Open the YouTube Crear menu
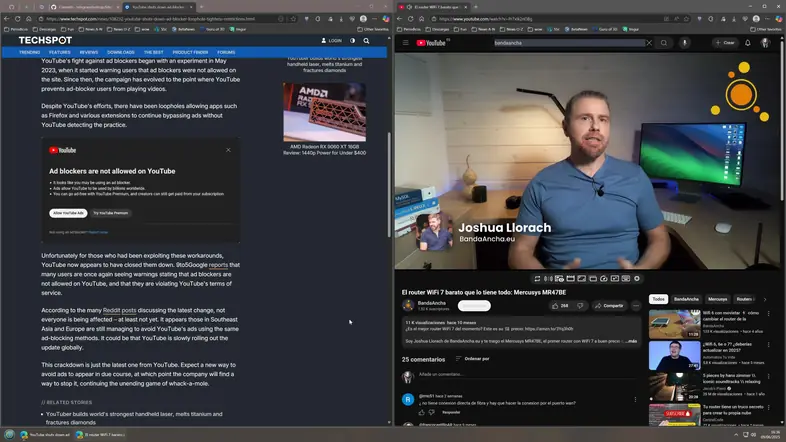Screen dimensions: 786x442 (x=725, y=43)
